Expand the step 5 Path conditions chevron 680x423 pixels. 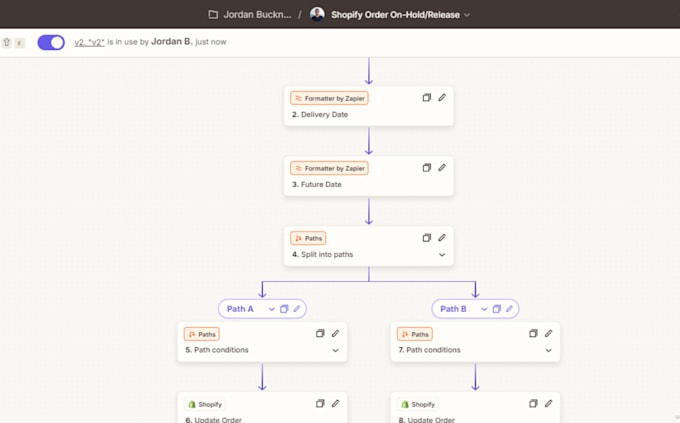pos(336,351)
